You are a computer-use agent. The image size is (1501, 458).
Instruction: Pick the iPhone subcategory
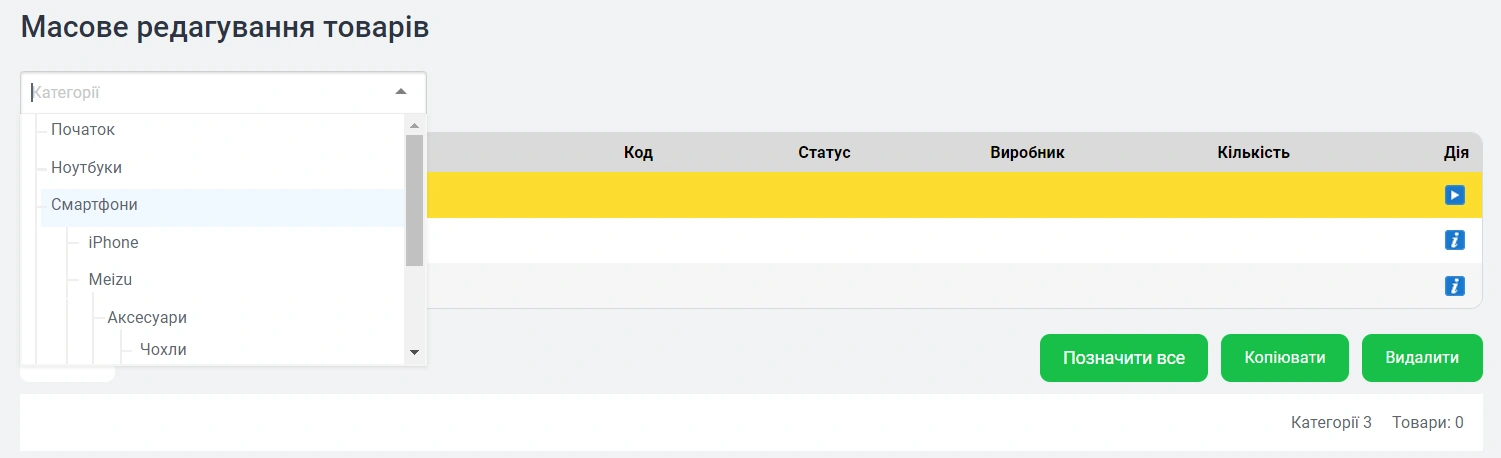[x=113, y=242]
